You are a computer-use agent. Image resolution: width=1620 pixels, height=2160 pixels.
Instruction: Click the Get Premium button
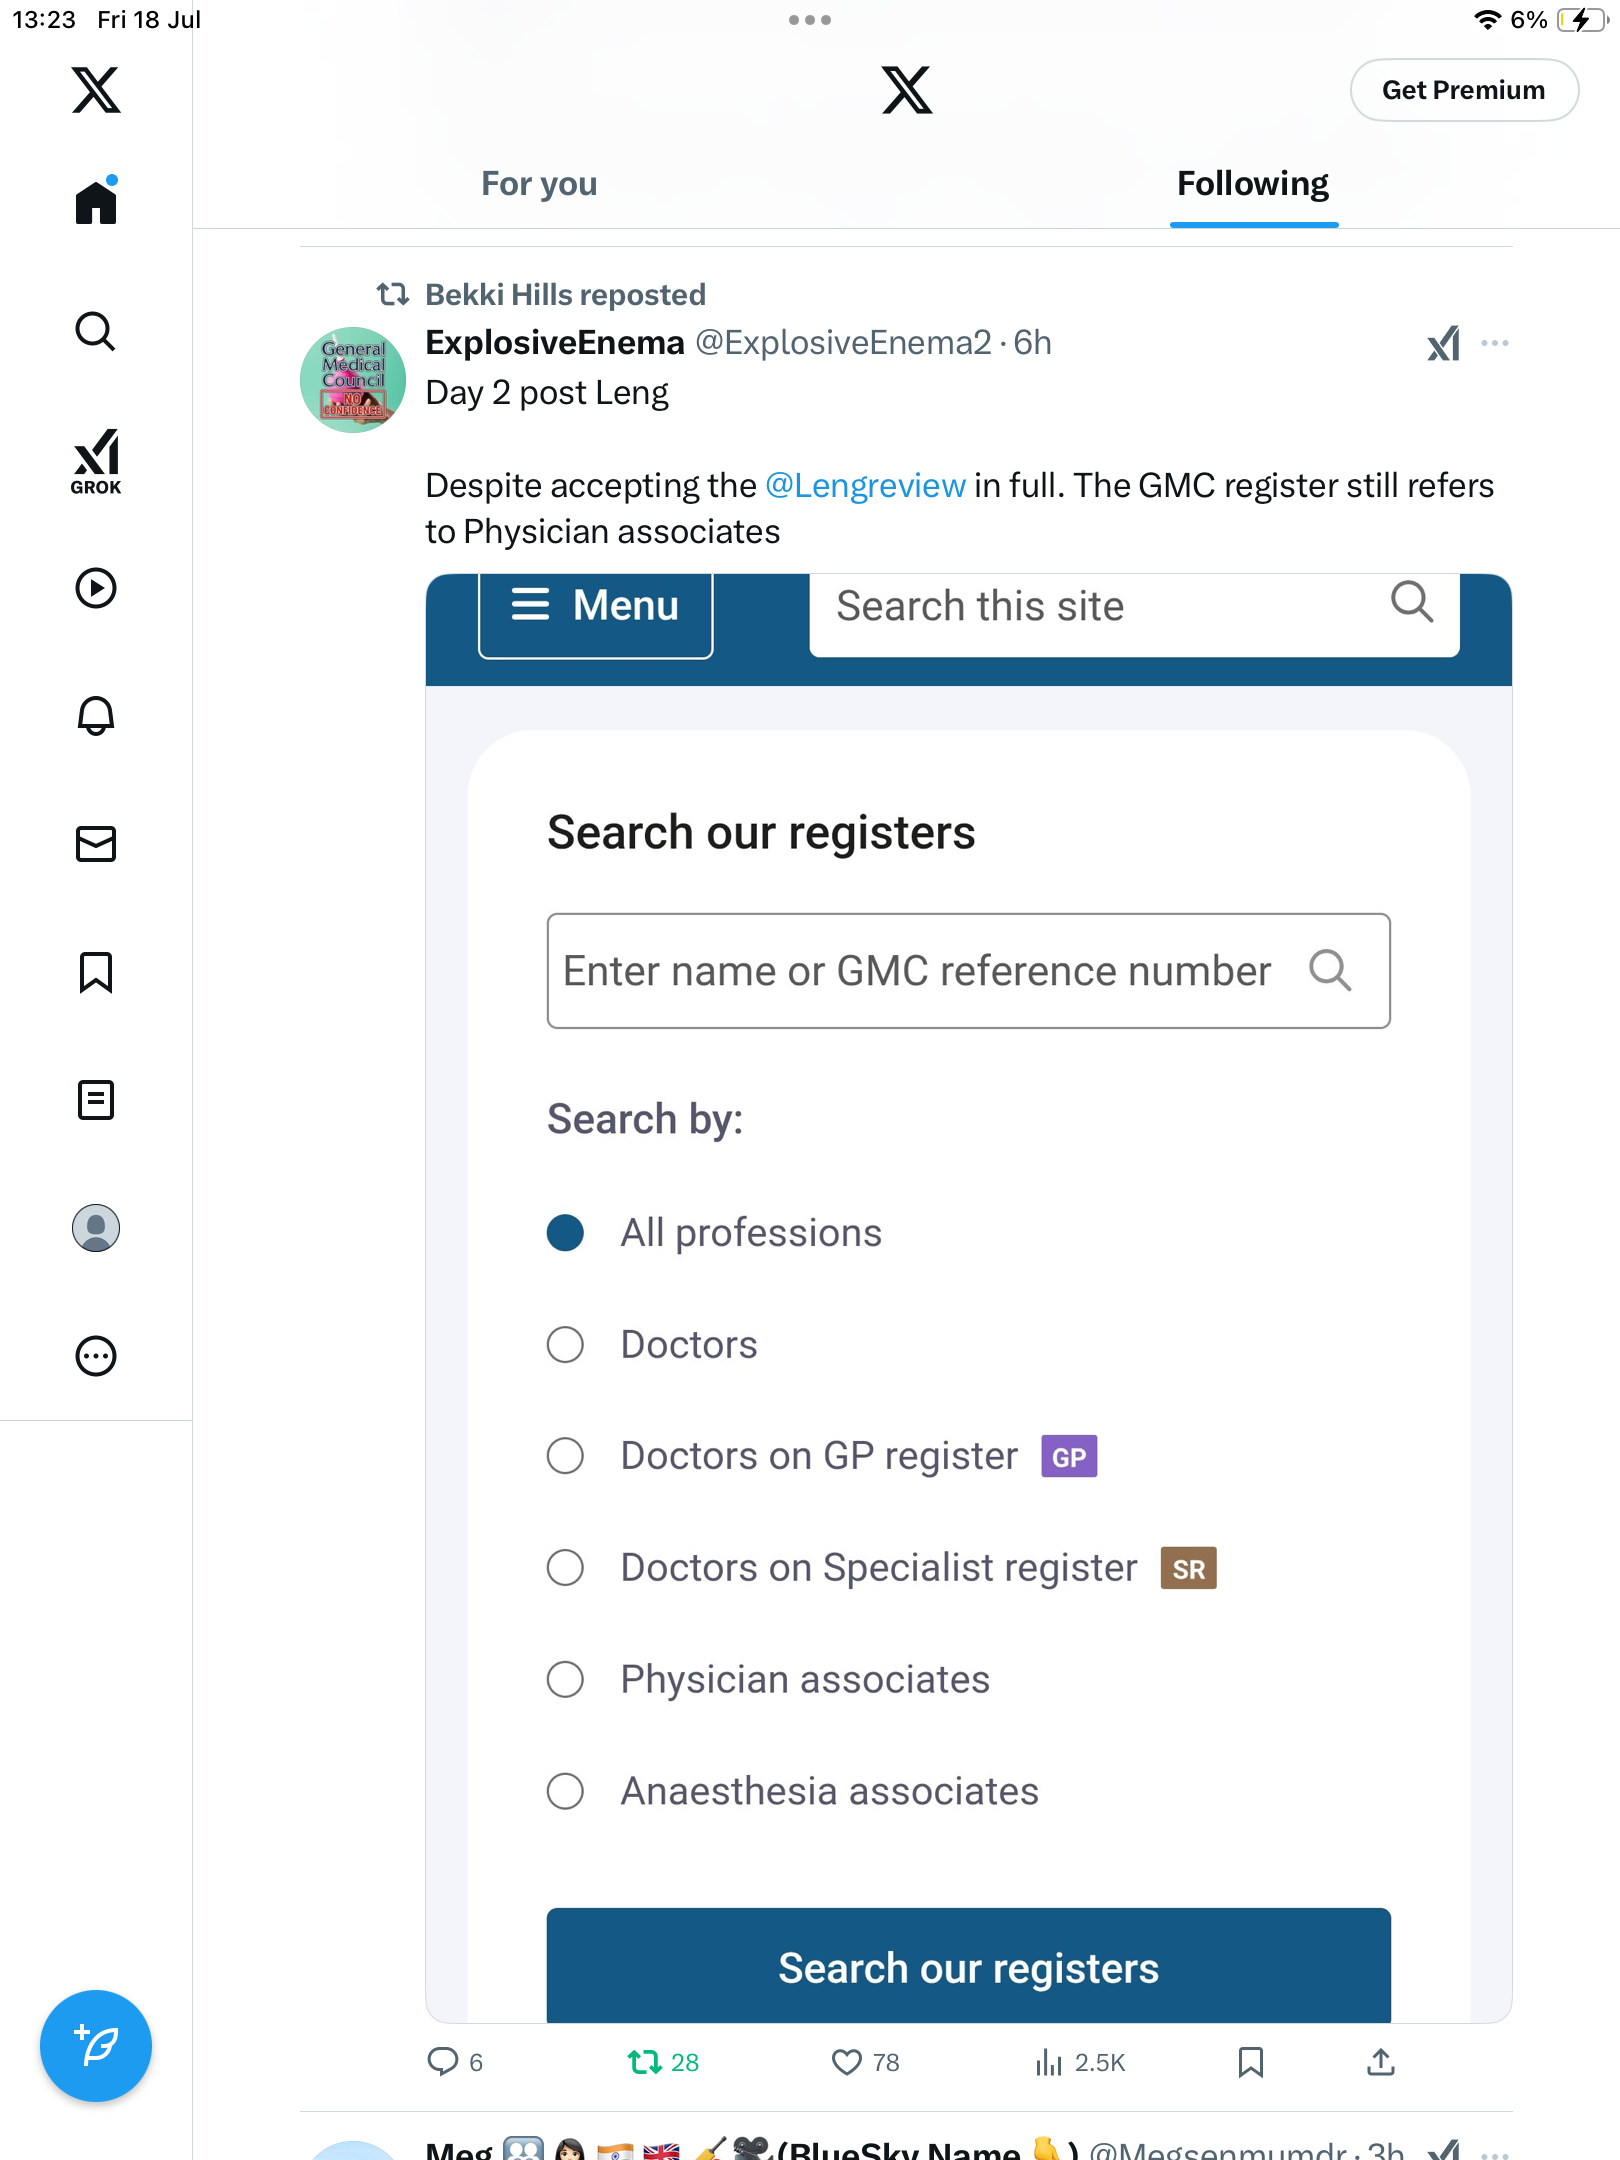[1464, 90]
